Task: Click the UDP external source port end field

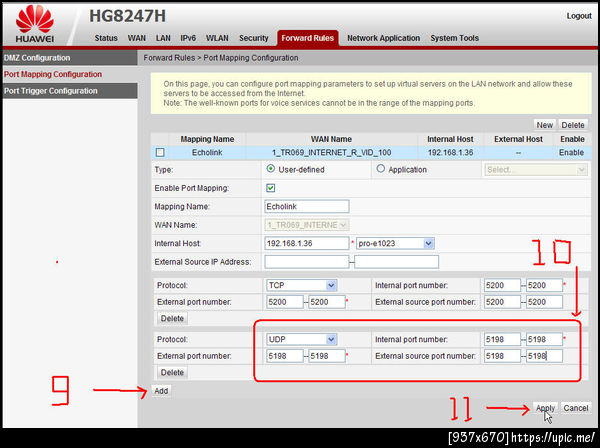Action: click(x=544, y=356)
